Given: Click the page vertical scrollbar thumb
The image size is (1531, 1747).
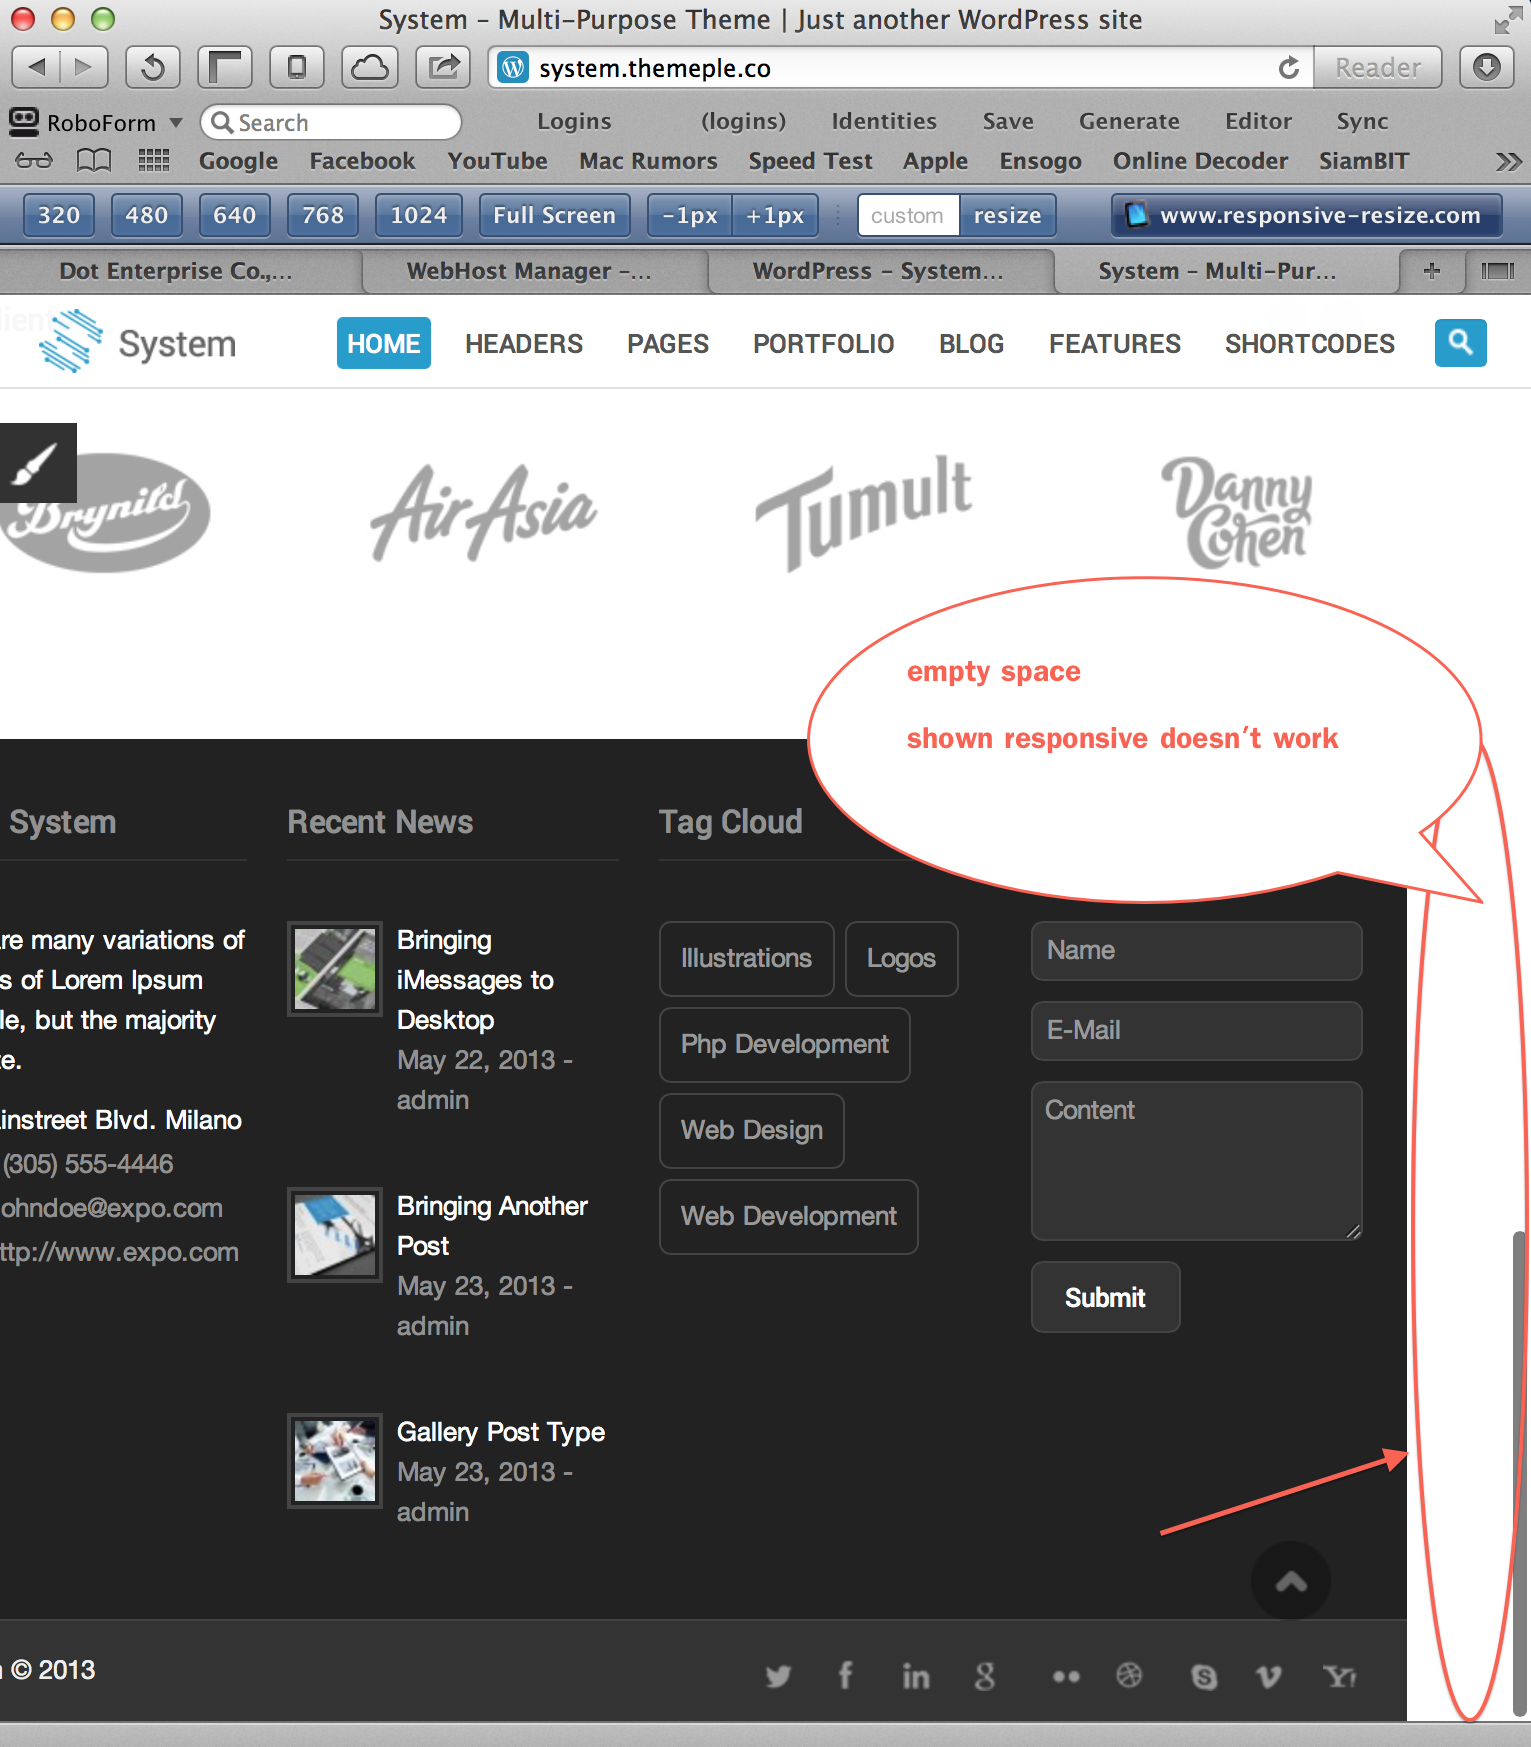Looking at the screenshot, I should tap(1519, 1472).
